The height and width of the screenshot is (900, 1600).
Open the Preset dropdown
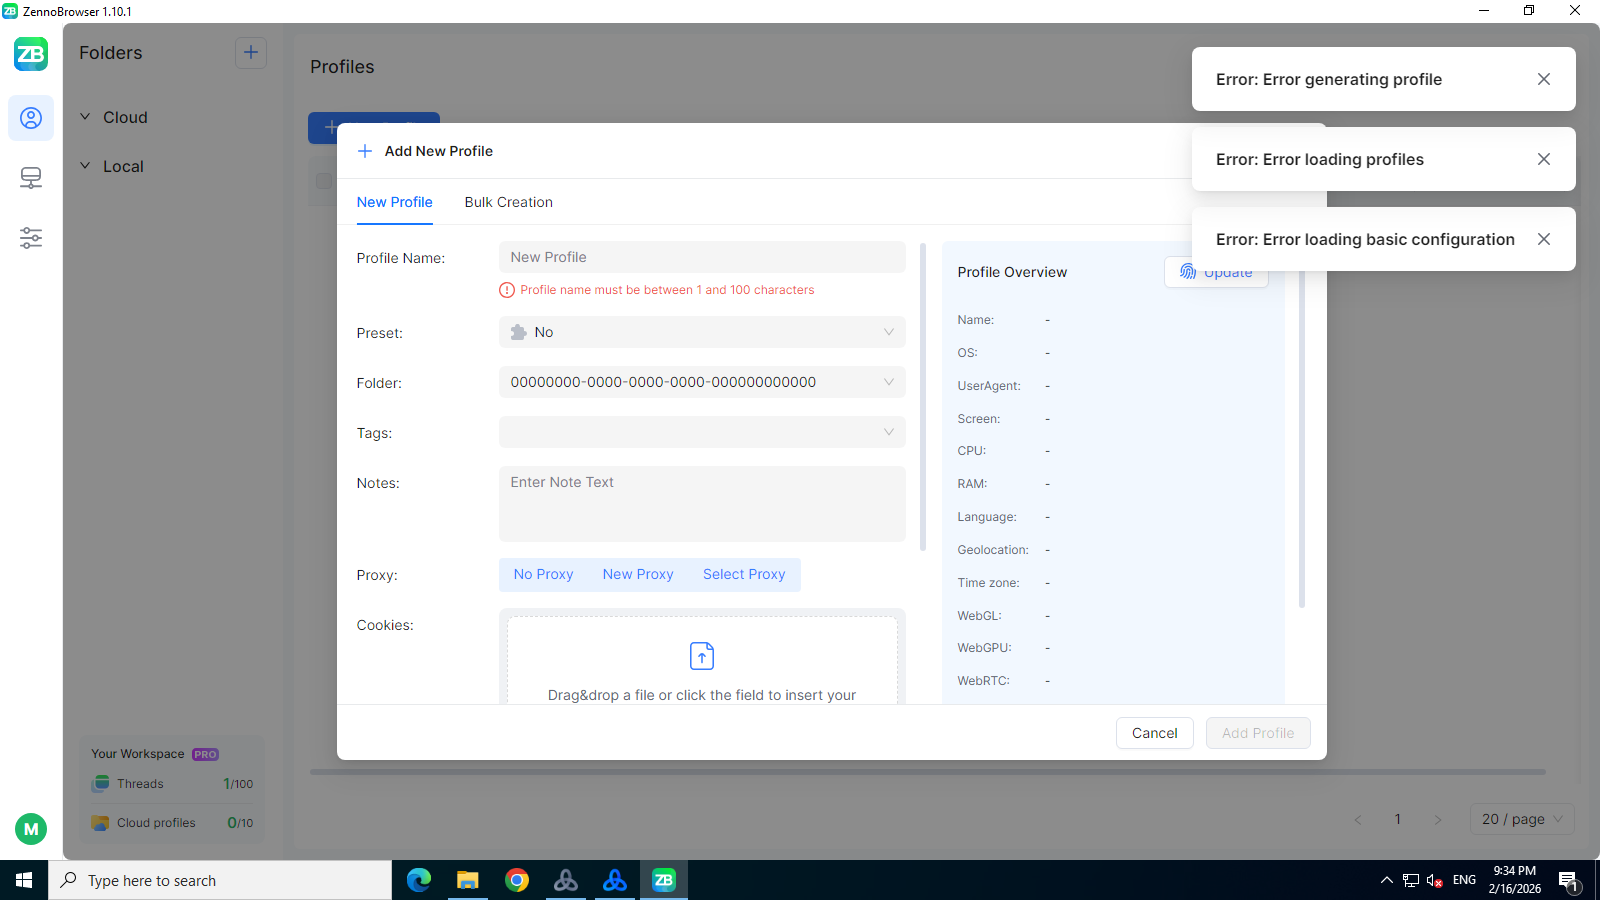pos(702,332)
